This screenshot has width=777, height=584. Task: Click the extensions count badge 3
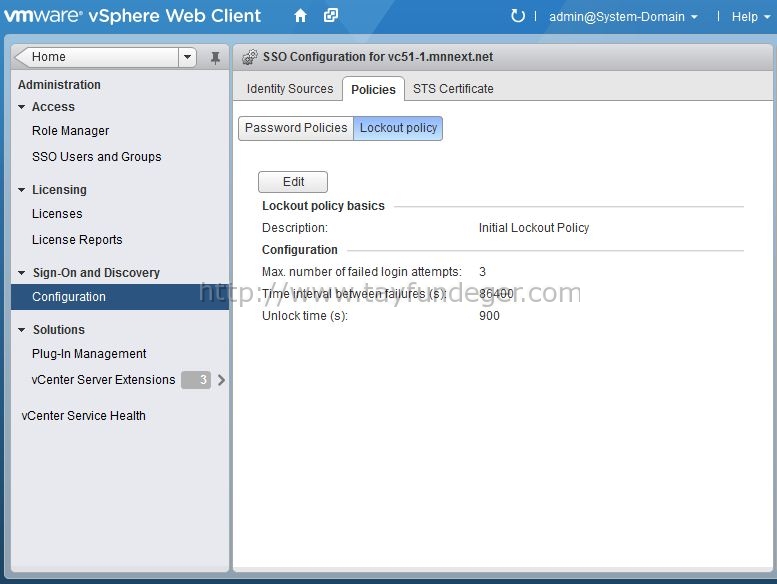[x=196, y=380]
